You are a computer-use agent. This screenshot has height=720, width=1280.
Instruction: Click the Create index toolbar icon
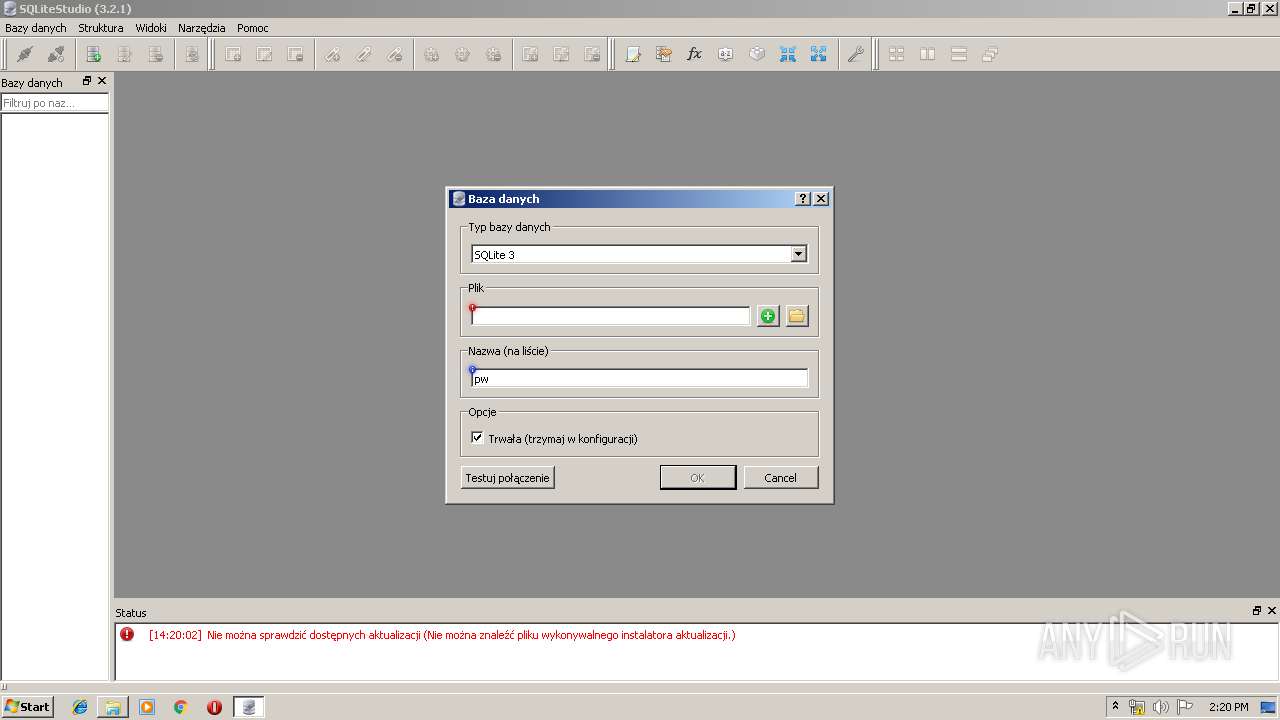point(332,55)
